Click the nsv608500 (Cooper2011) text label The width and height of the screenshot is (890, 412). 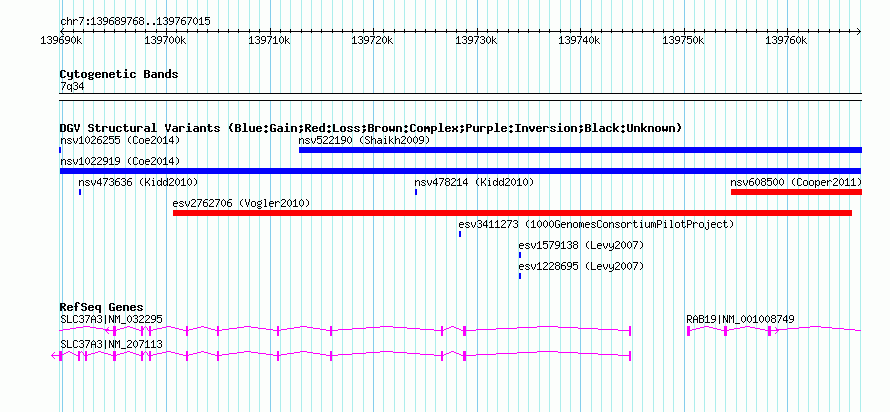(796, 182)
